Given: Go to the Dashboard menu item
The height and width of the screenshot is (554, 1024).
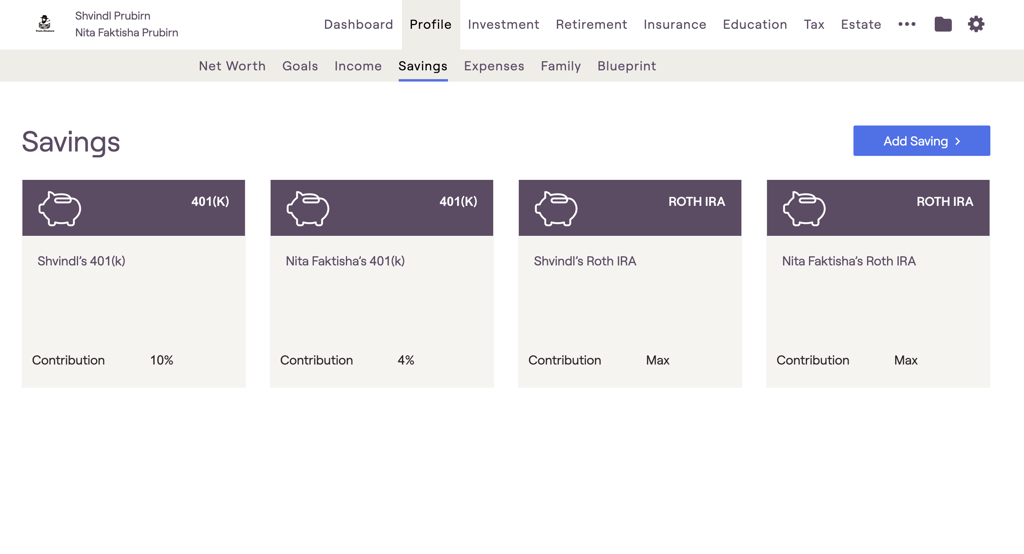Looking at the screenshot, I should (358, 24).
